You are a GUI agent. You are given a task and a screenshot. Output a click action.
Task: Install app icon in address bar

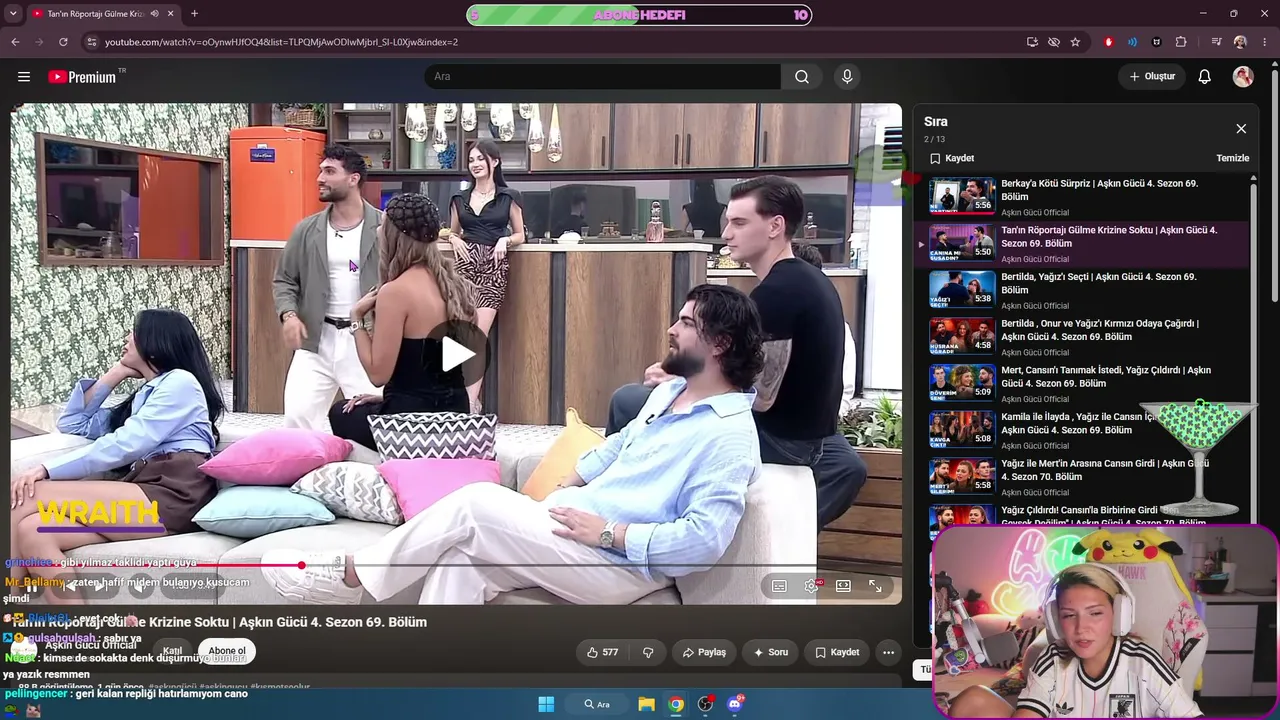pos(1032,42)
